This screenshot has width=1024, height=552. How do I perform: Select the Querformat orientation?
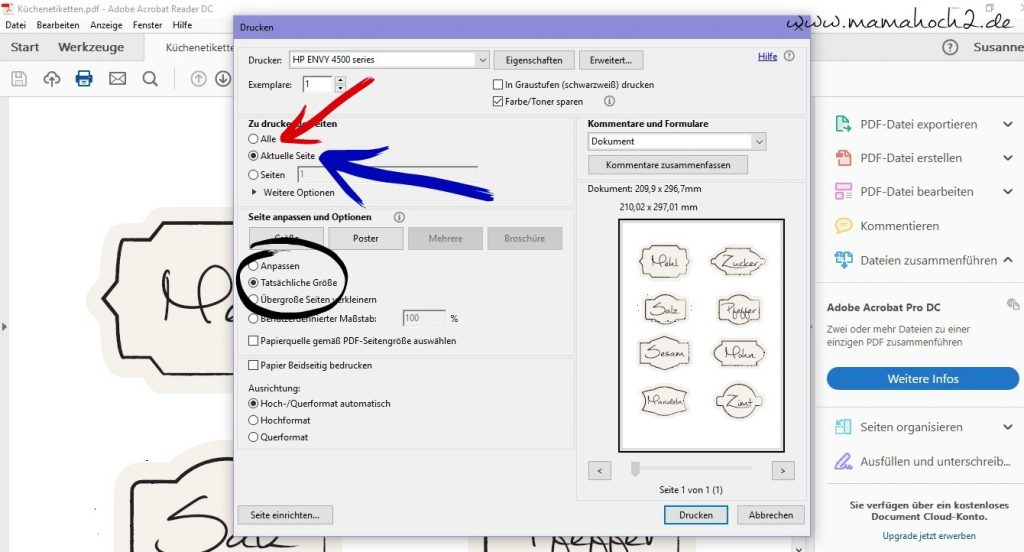pos(253,438)
